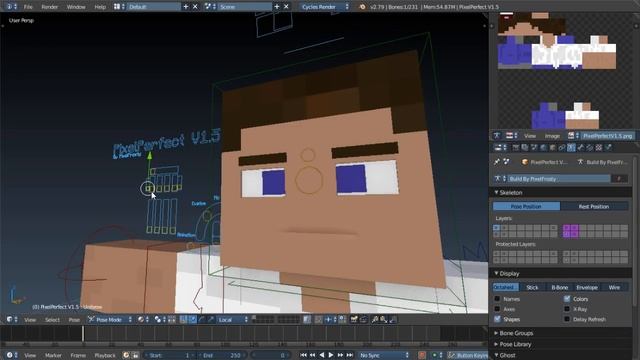Image resolution: width=640 pixels, height=360 pixels.
Task: Delete the Default screen layout
Action: (x=195, y=7)
